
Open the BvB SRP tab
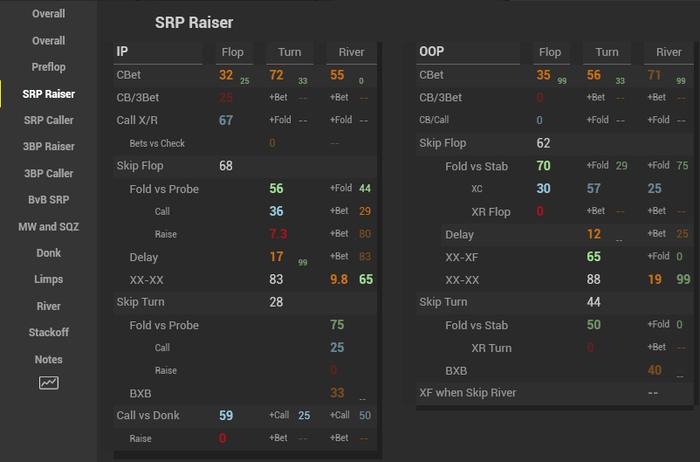(48, 200)
